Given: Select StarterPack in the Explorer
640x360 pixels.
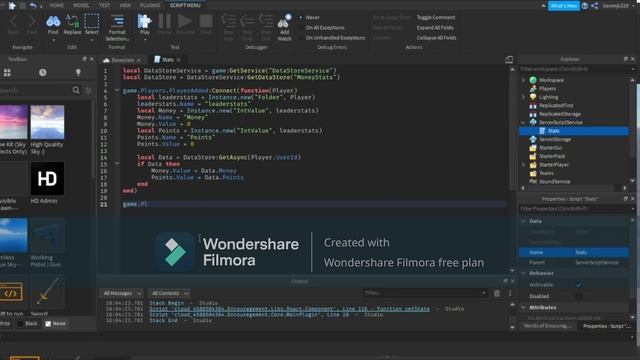Looking at the screenshot, I should pyautogui.click(x=552, y=156).
